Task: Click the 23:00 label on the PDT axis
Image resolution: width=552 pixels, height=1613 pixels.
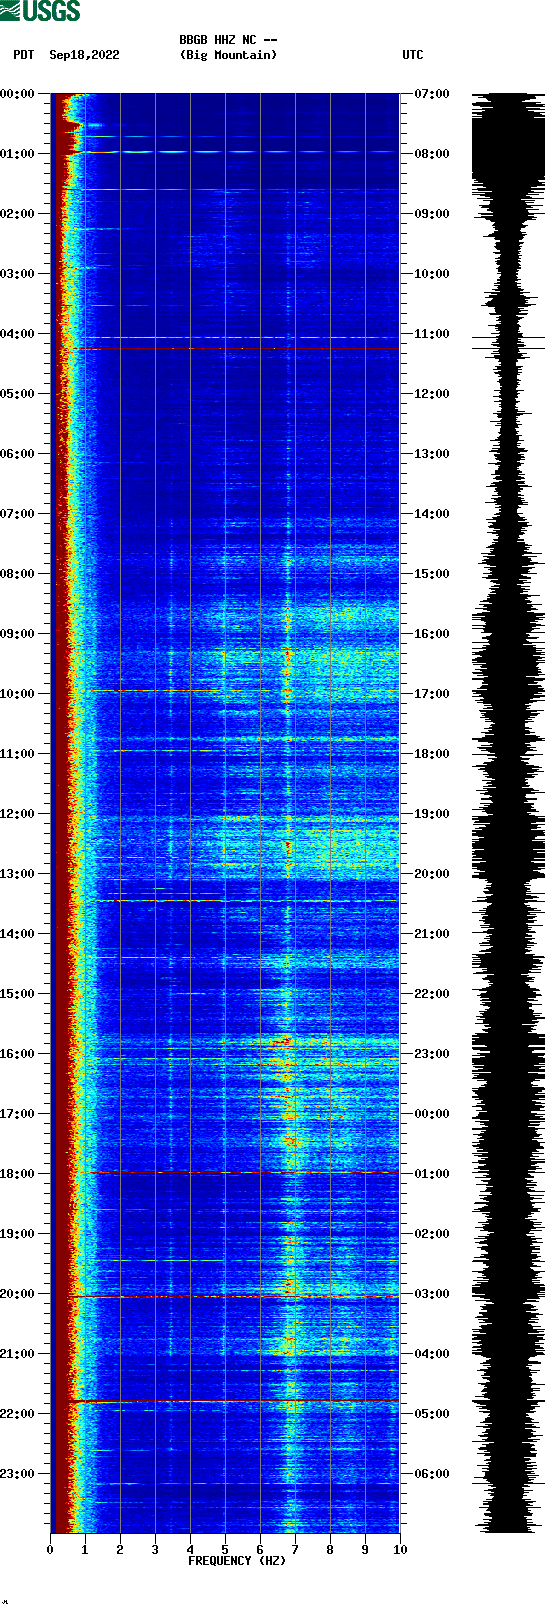Action: 18,1474
